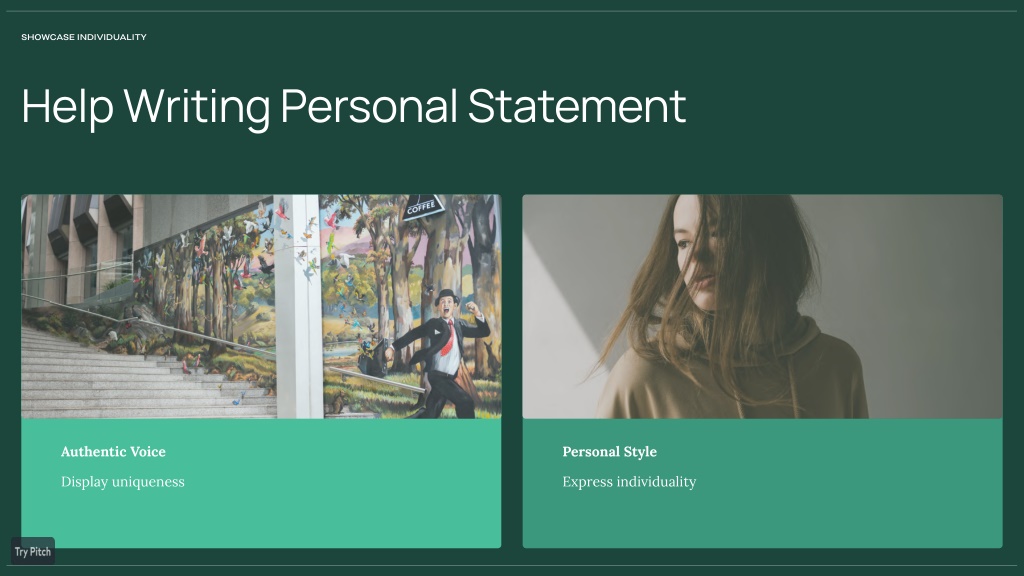The width and height of the screenshot is (1024, 576).
Task: Click the COFFEE sign in the mural
Action: coord(422,208)
